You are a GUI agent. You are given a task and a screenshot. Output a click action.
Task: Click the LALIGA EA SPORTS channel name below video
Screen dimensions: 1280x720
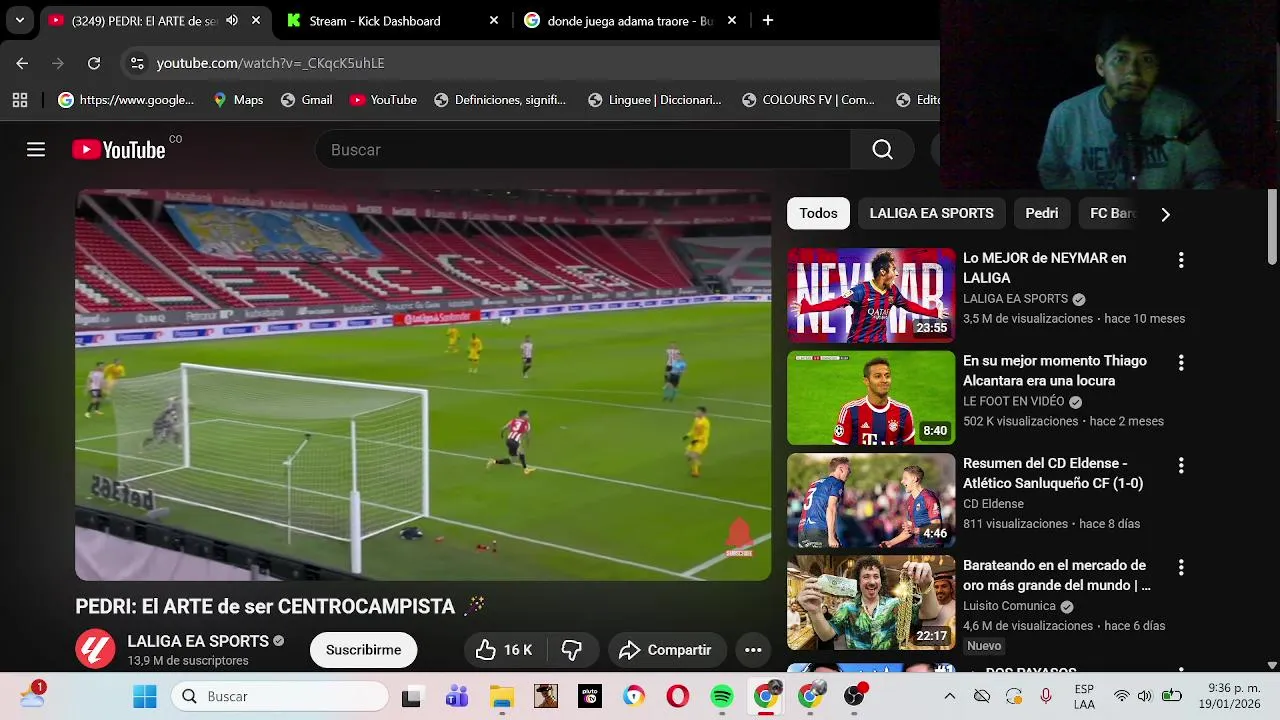(198, 641)
